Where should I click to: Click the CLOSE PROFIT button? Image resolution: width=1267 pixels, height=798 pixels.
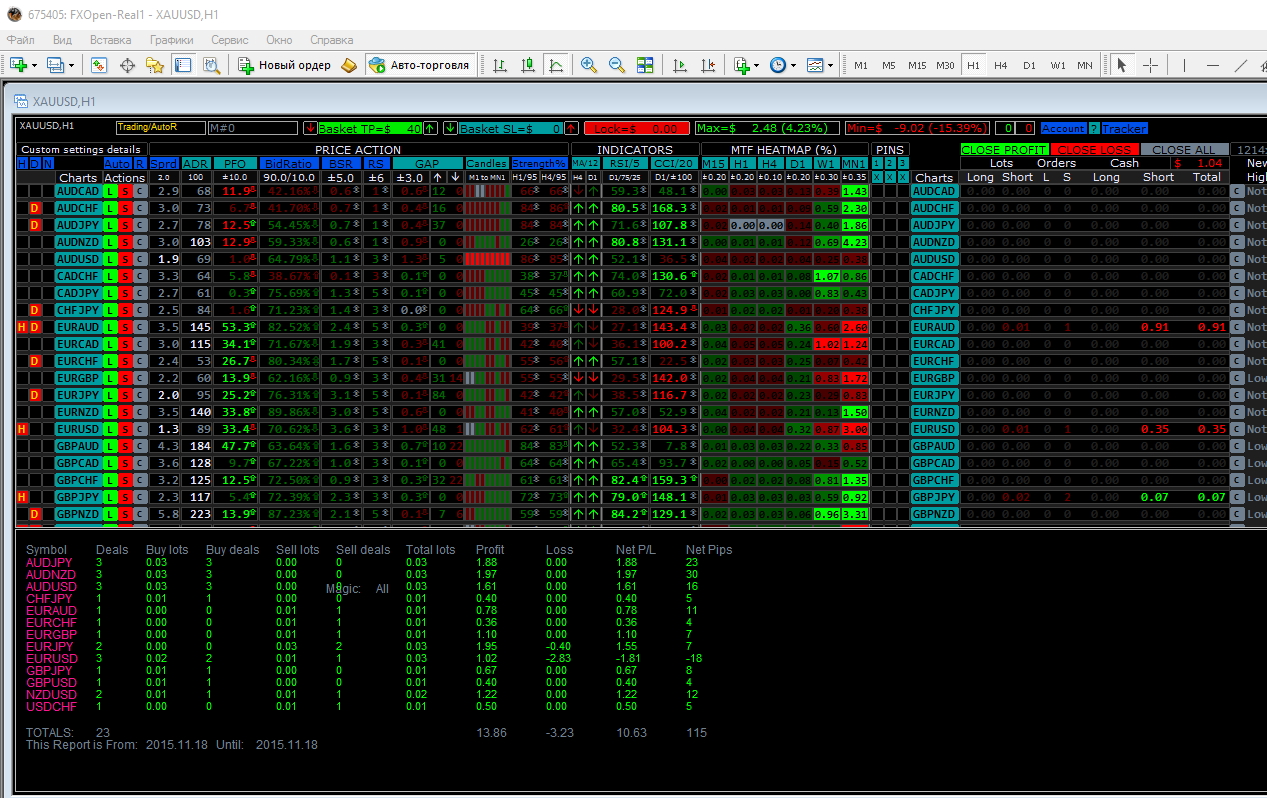click(x=1004, y=150)
